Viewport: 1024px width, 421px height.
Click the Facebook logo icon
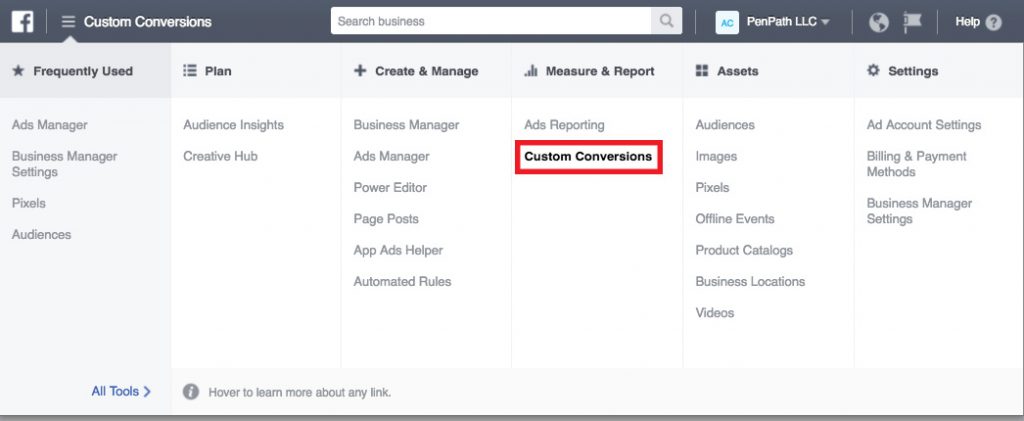point(22,22)
